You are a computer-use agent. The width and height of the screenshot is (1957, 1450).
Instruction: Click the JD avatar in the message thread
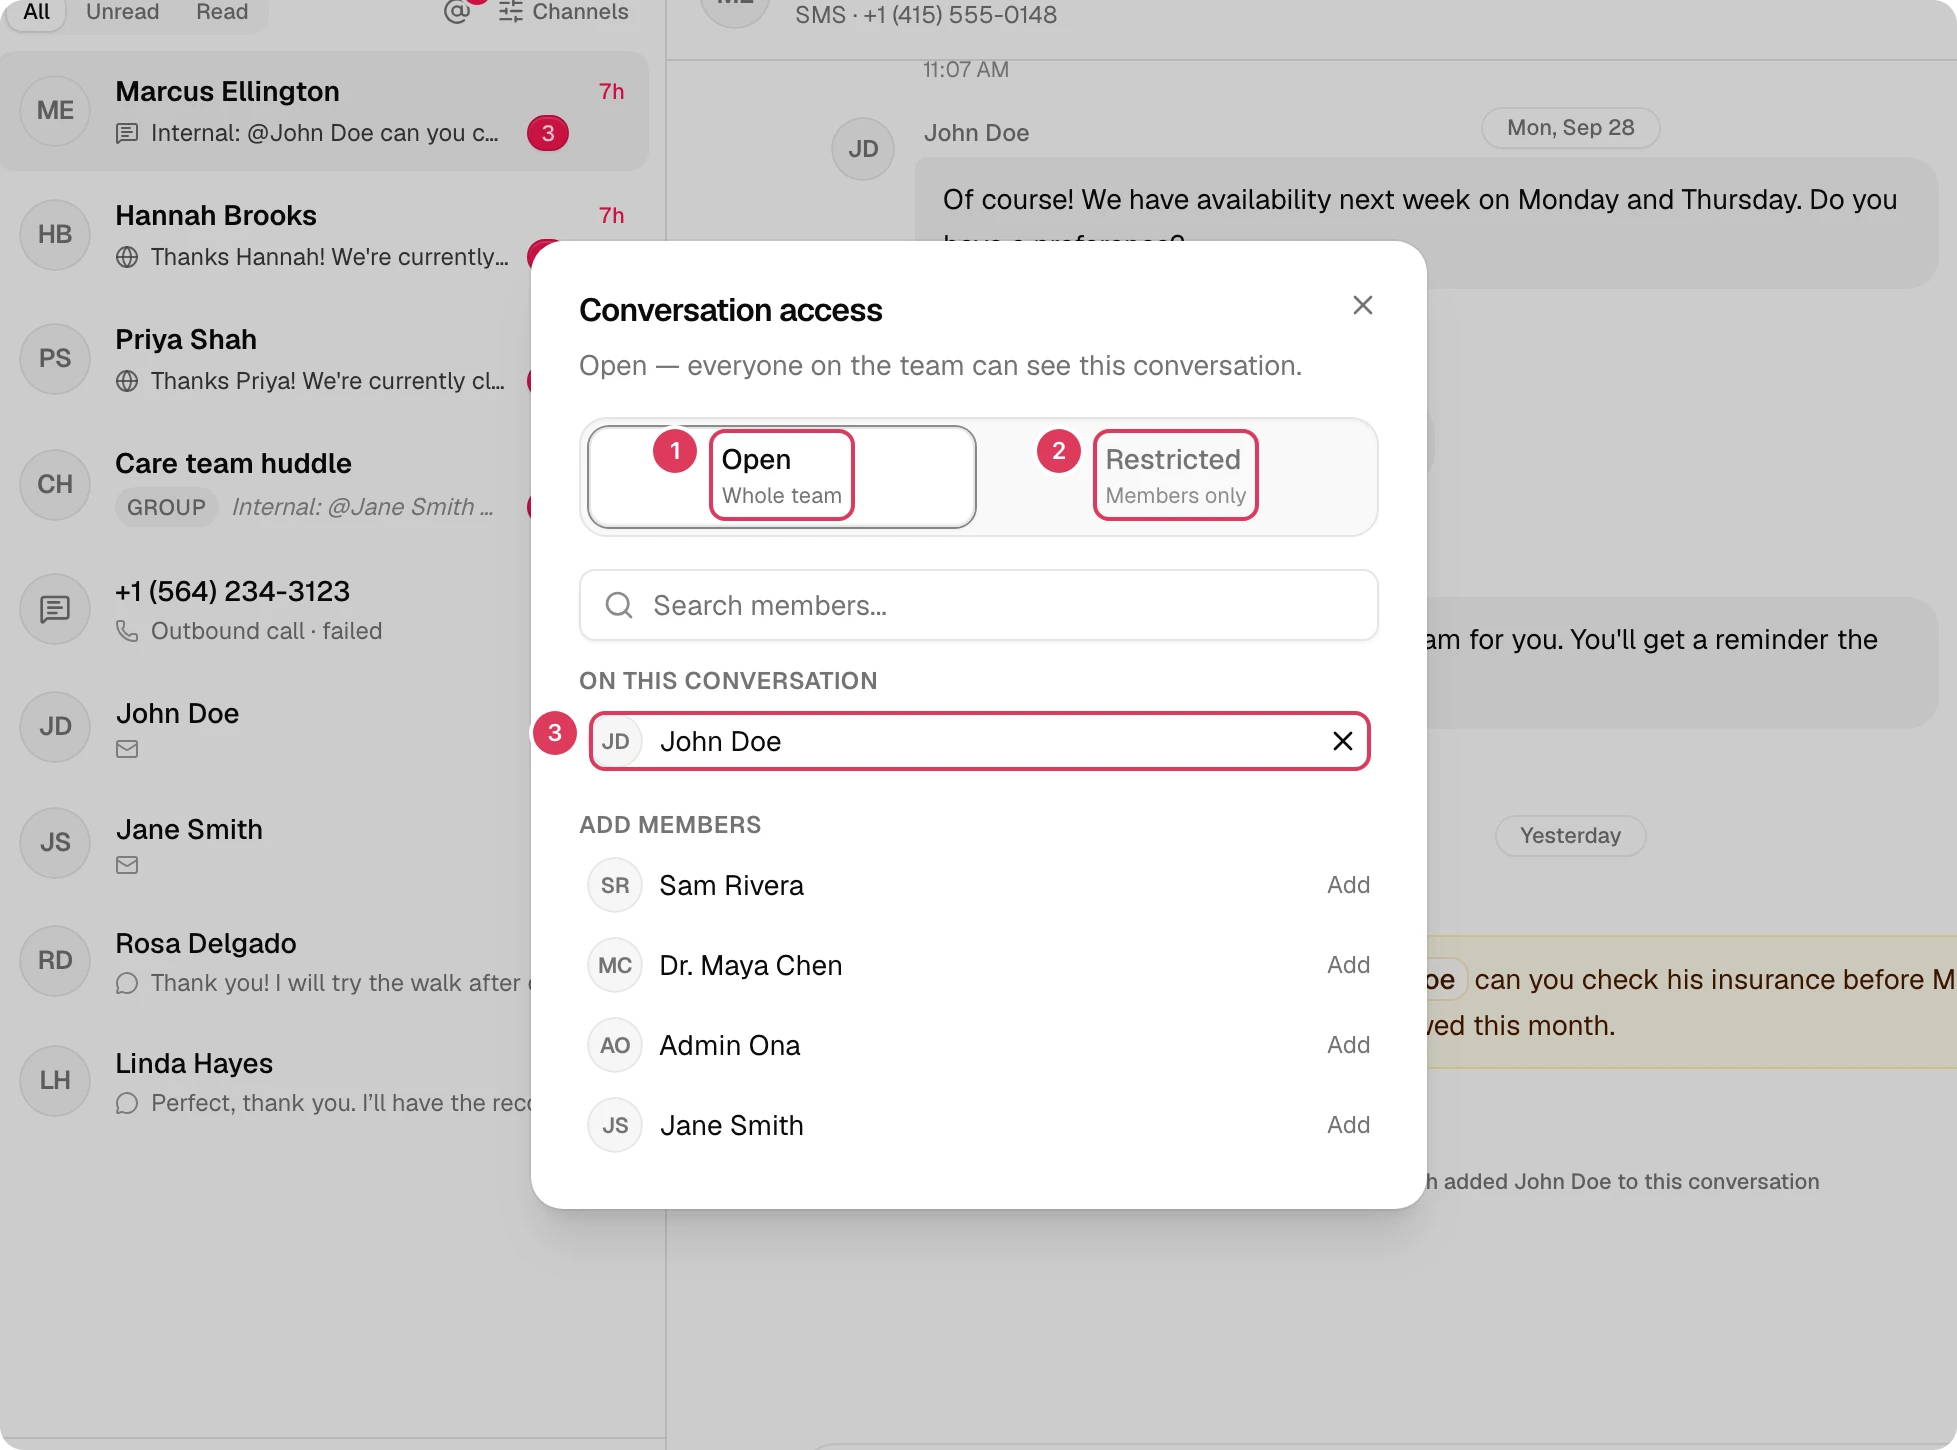tap(863, 149)
